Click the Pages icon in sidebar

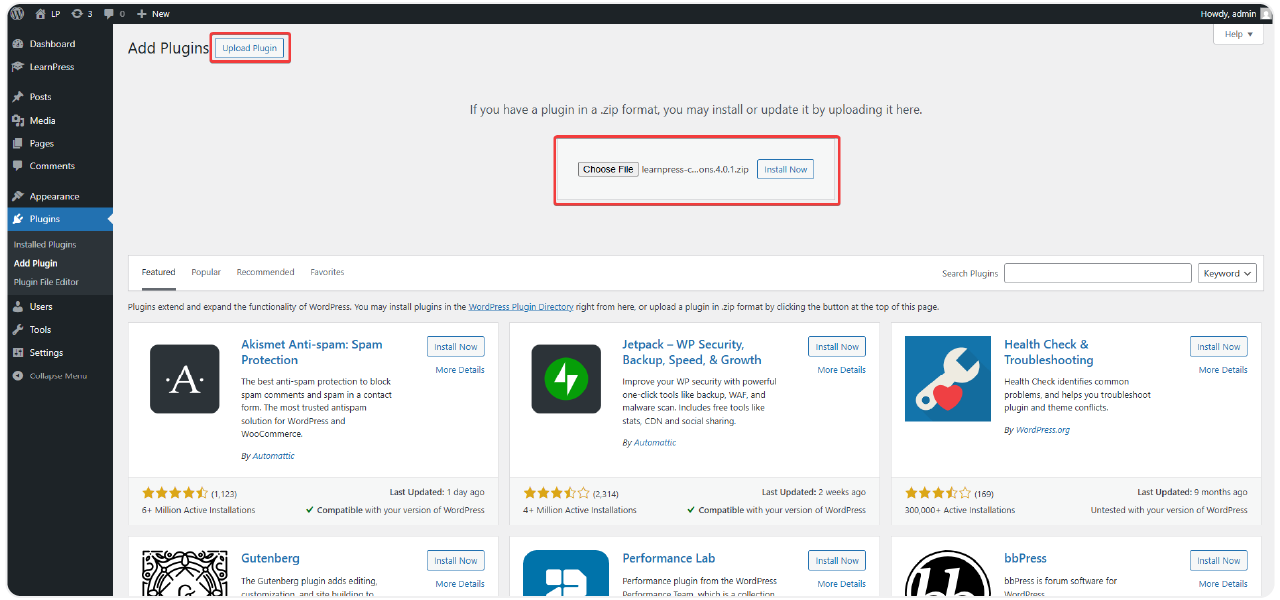coord(18,143)
